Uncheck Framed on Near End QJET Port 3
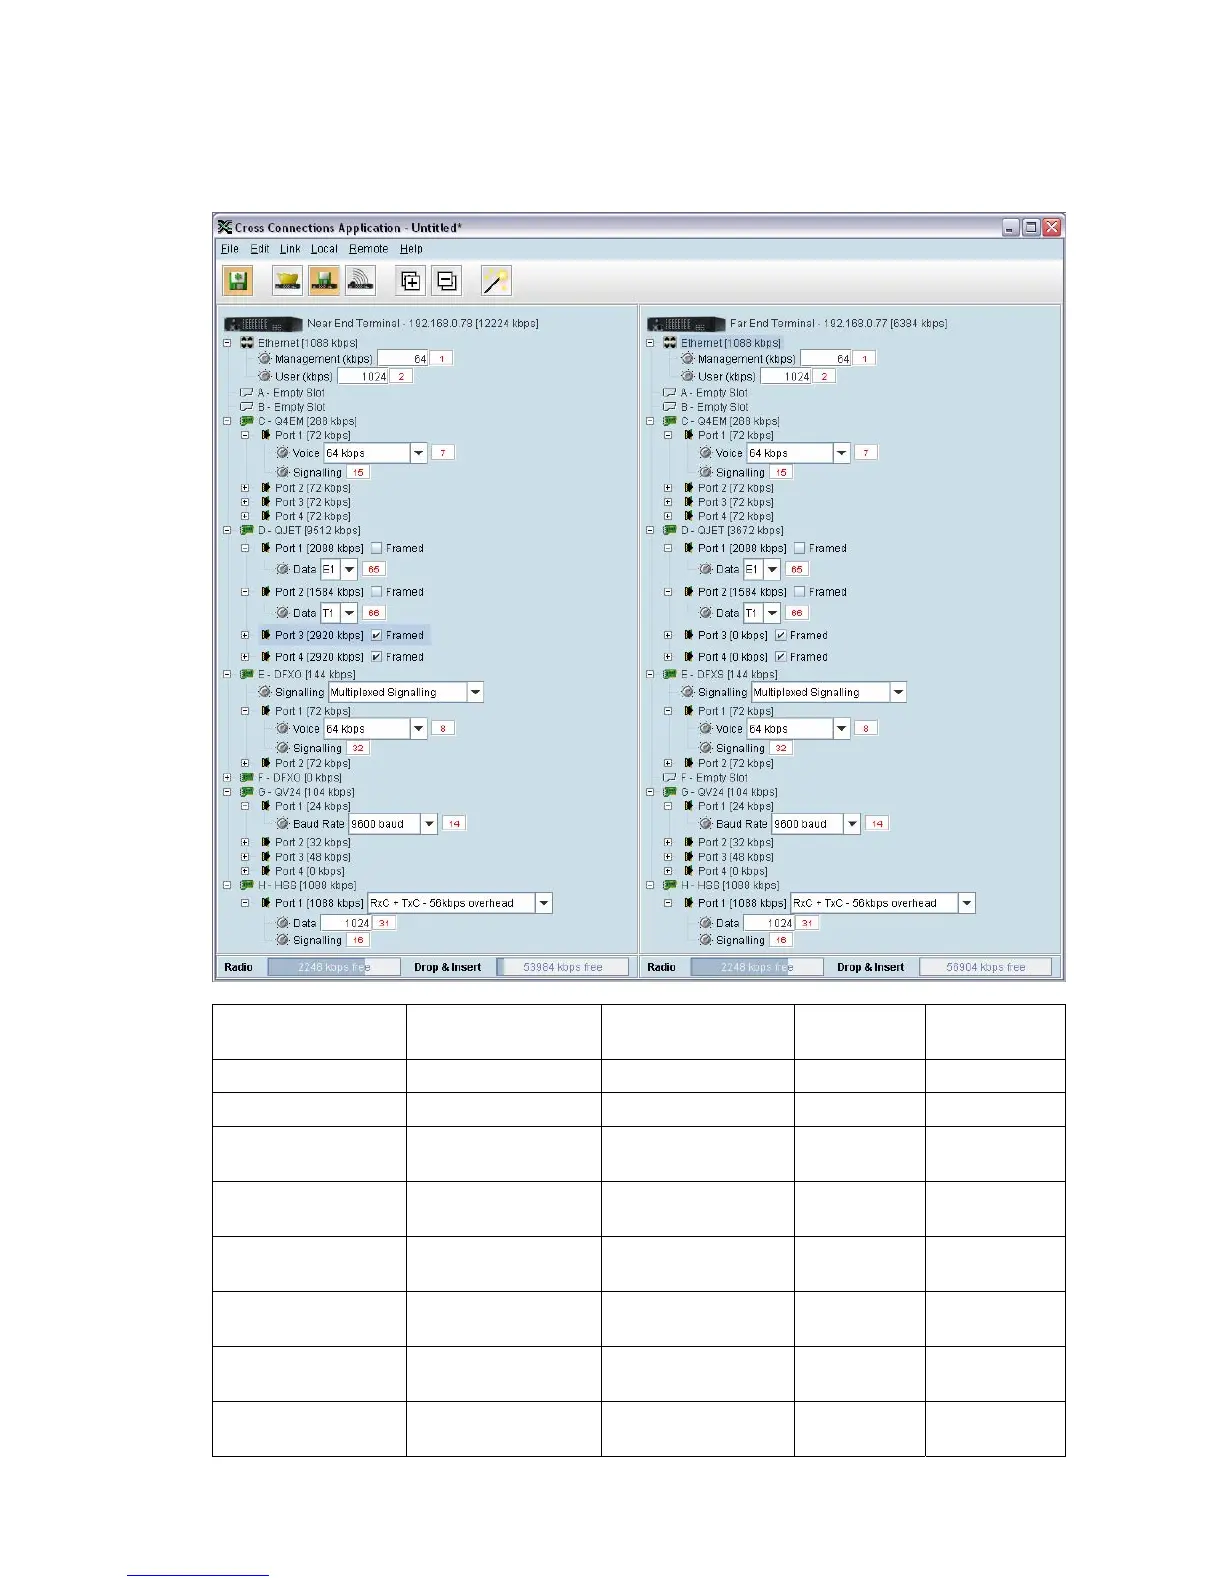1224x1584 pixels. [377, 635]
